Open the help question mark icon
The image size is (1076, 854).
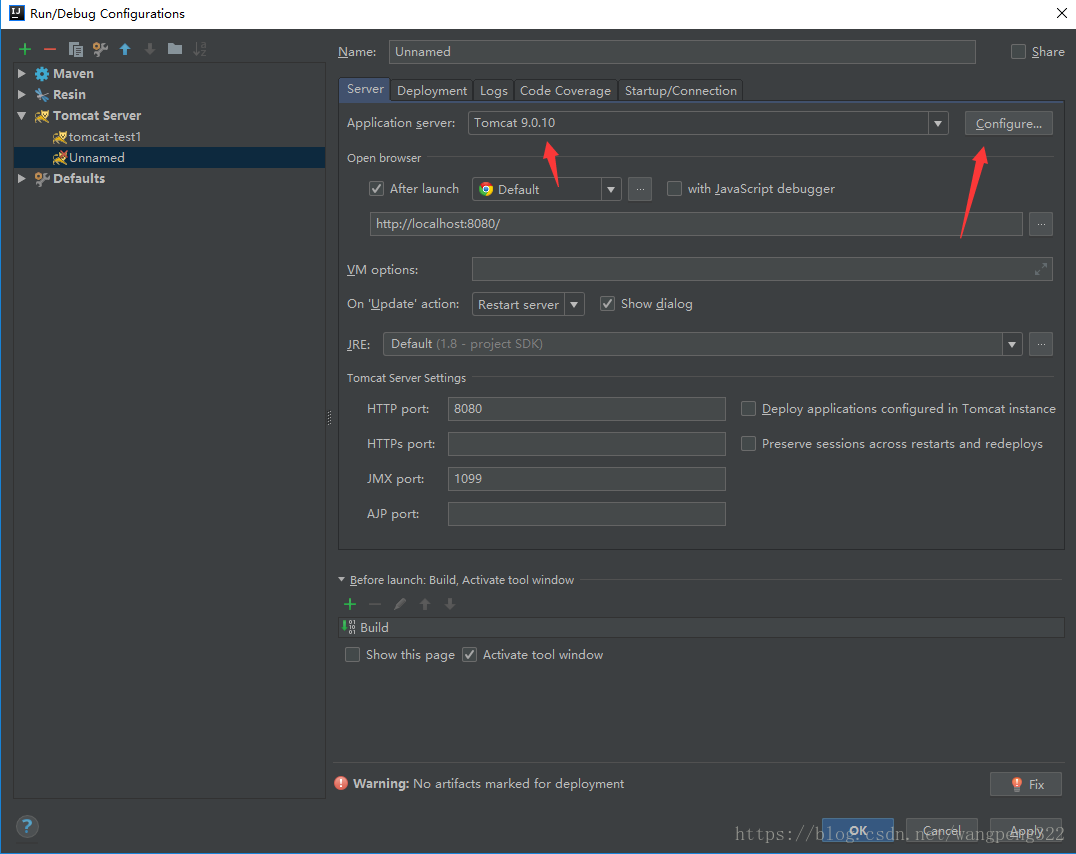pos(27,826)
